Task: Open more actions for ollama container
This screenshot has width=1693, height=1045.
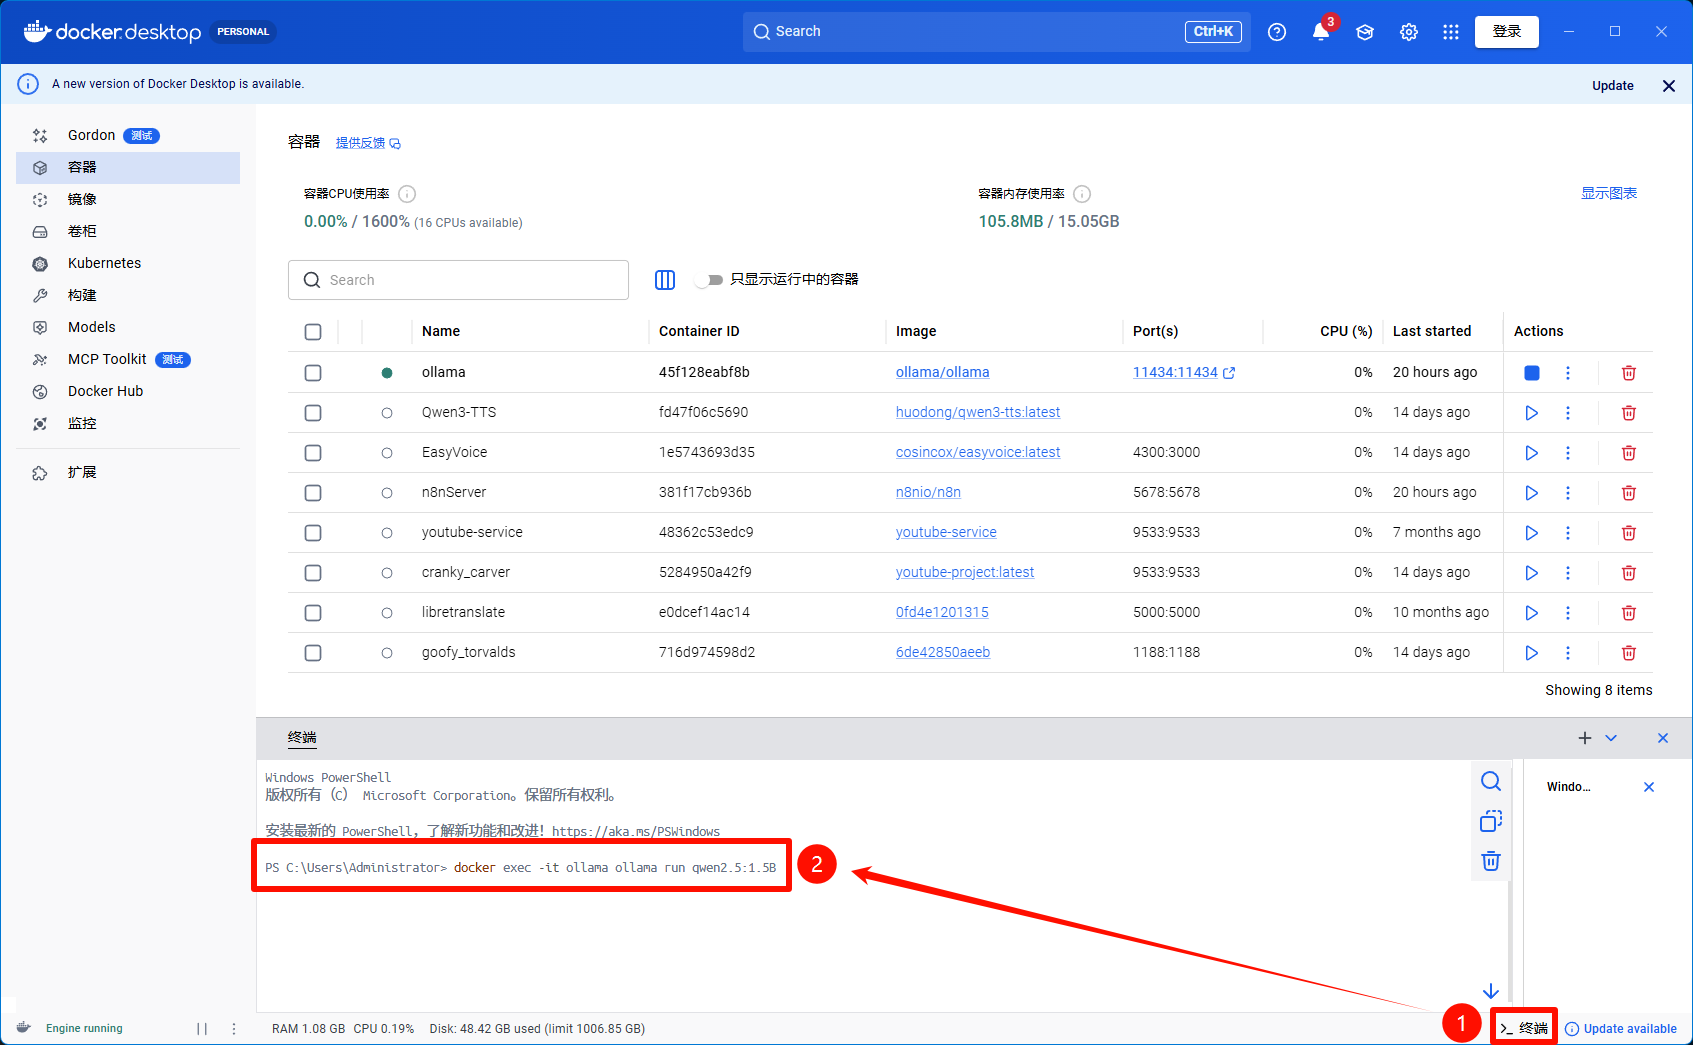Action: tap(1568, 373)
